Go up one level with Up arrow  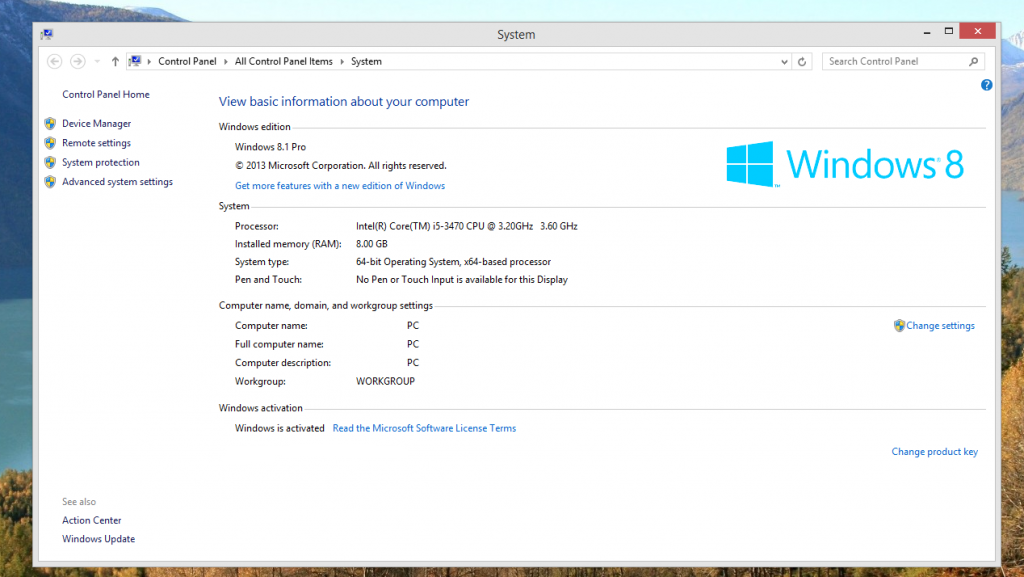pos(115,61)
